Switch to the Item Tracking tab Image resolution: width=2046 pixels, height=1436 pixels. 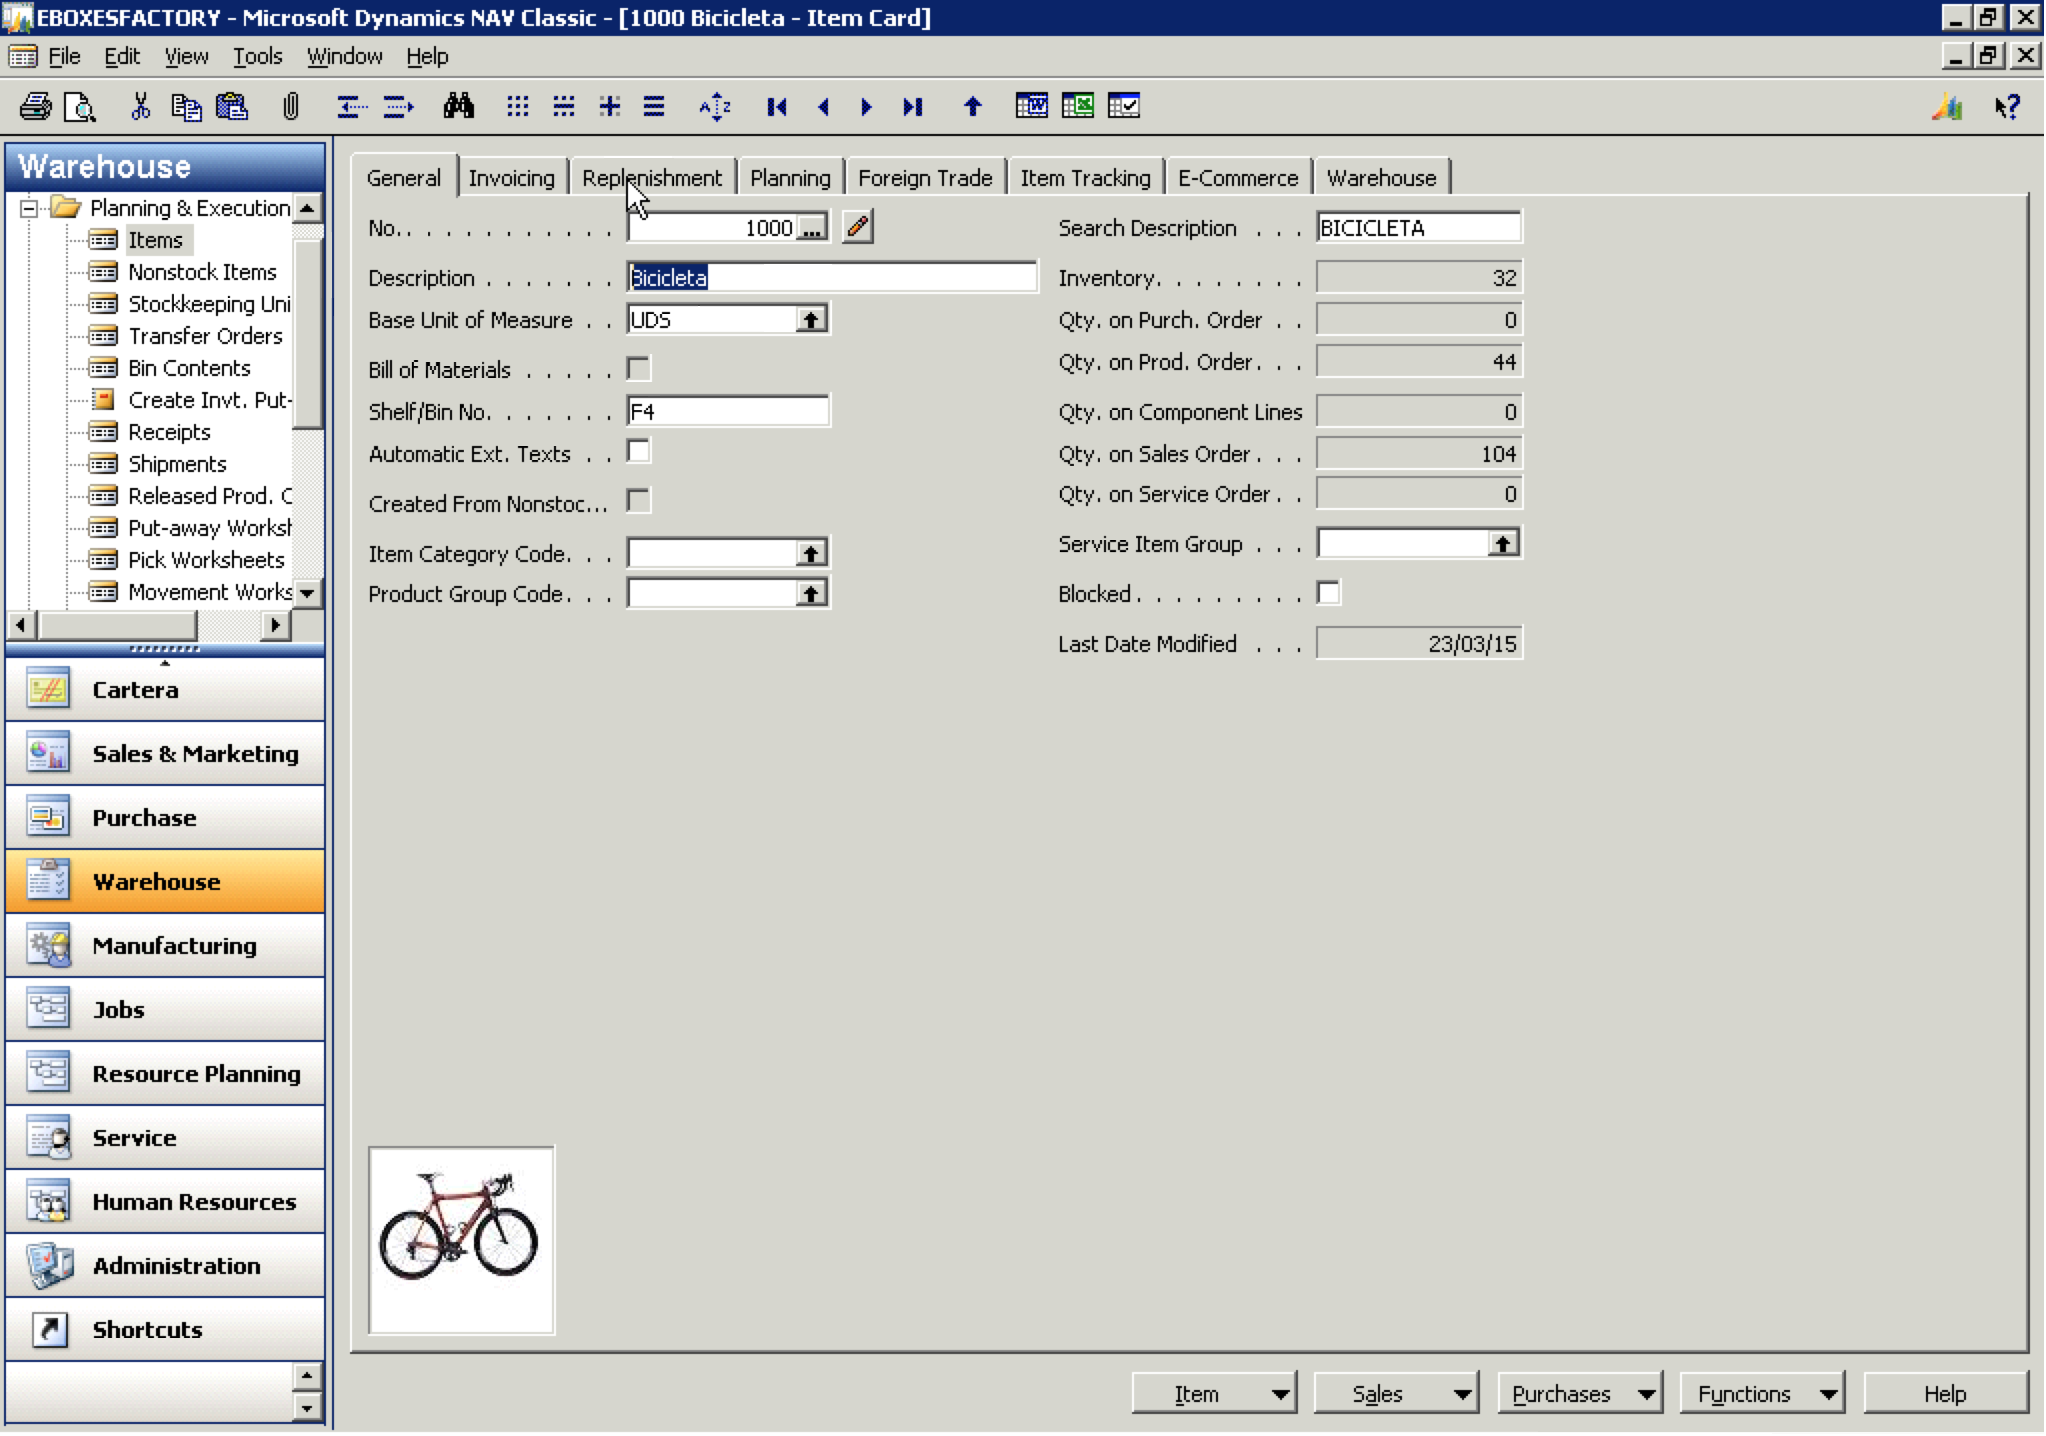1085,178
